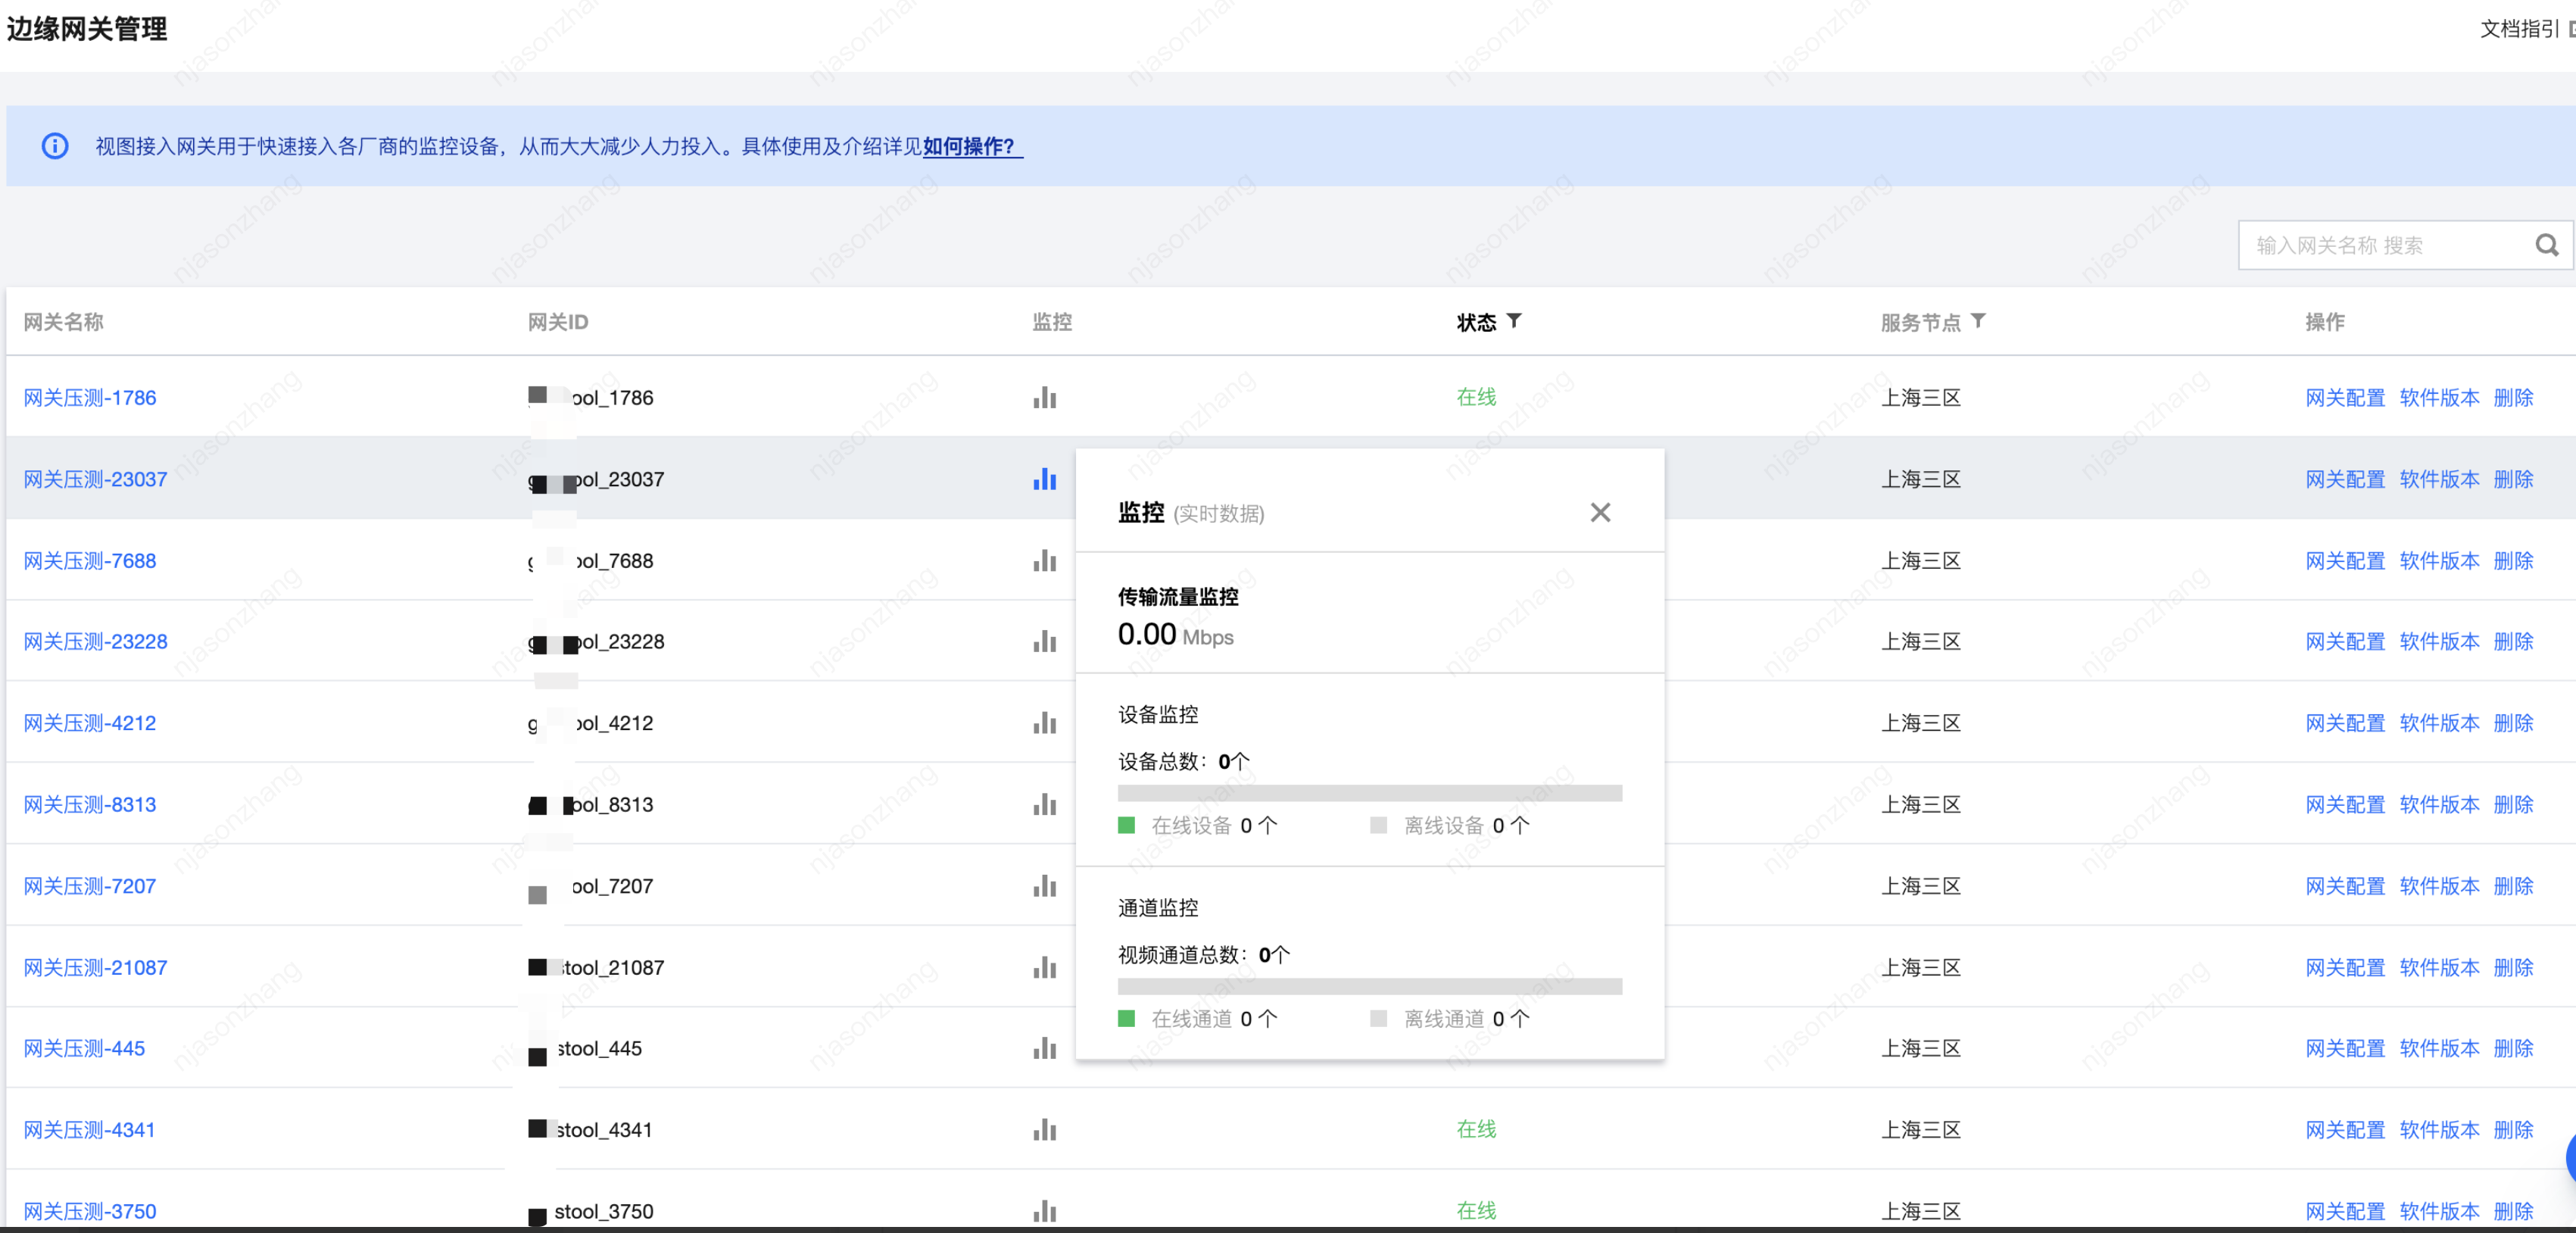Click green 在线设备 legend swatch
The height and width of the screenshot is (1233, 2576).
[x=1126, y=825]
